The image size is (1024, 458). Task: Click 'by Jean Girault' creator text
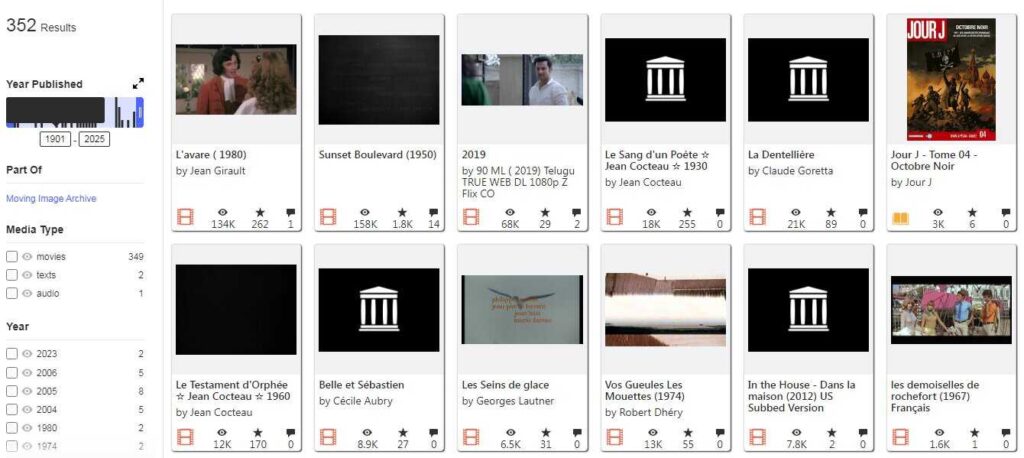click(210, 171)
